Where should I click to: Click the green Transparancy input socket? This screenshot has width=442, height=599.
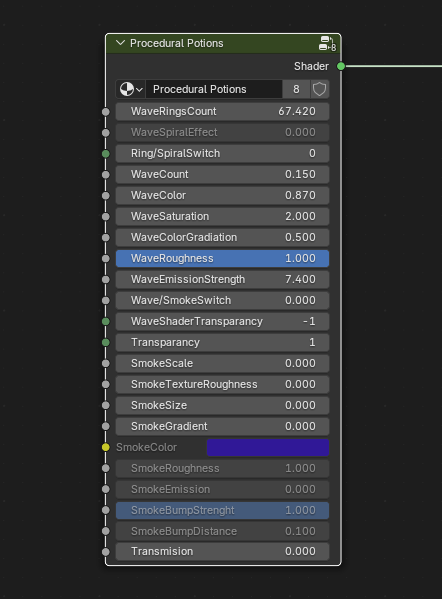click(106, 342)
